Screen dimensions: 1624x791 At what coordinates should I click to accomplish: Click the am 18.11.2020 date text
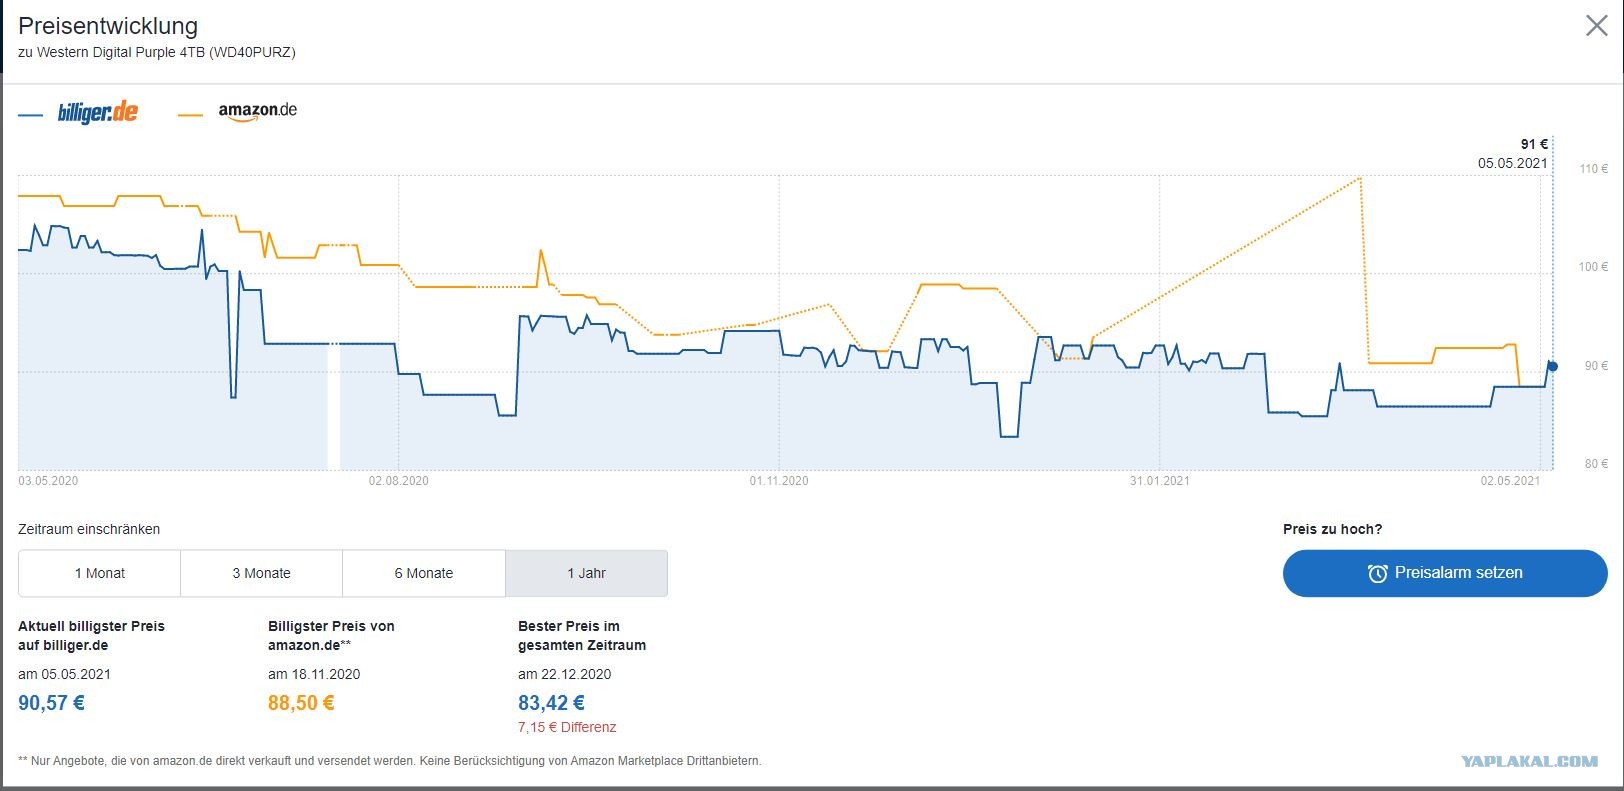coord(314,674)
